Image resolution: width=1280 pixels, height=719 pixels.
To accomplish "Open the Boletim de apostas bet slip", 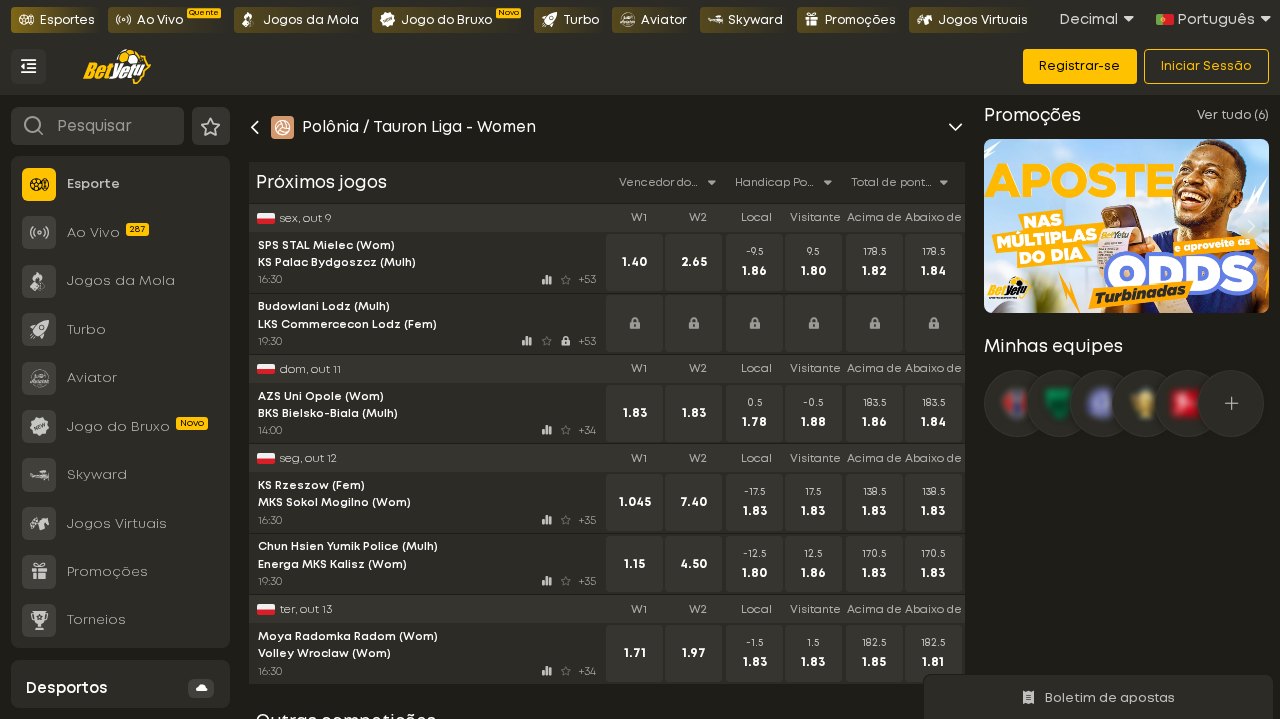I will tap(1098, 697).
